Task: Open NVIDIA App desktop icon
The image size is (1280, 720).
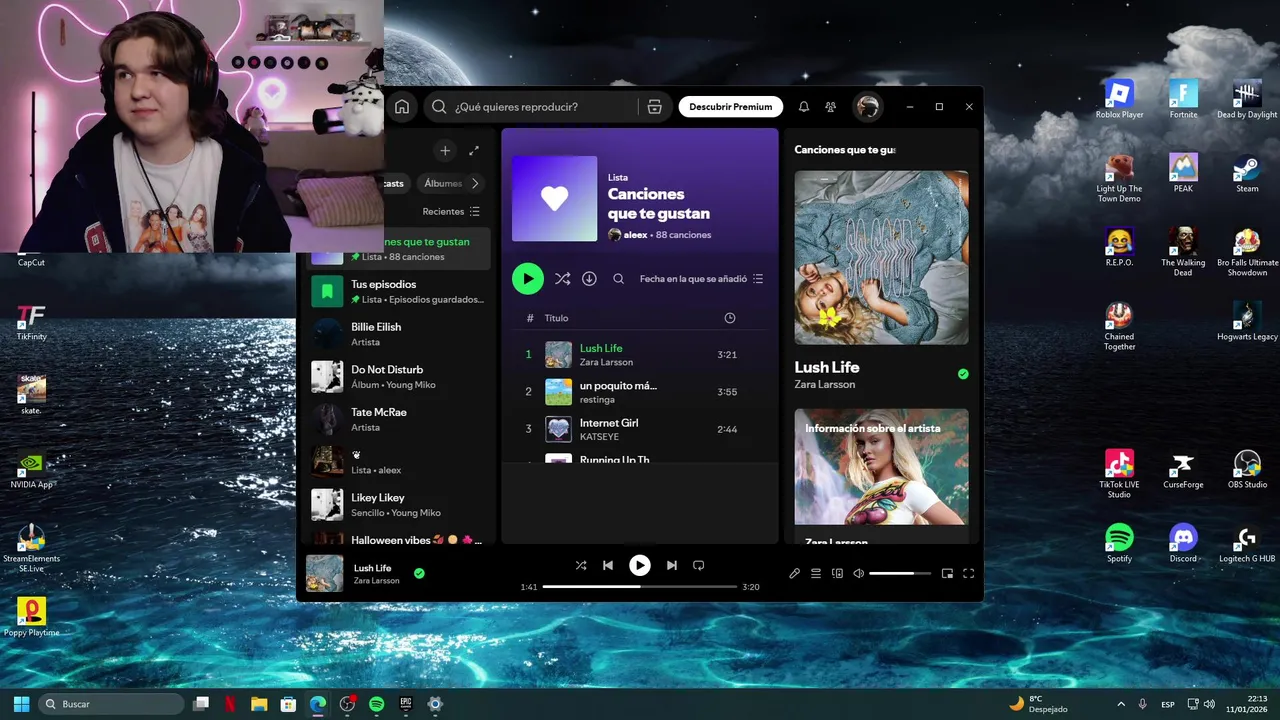Action: coord(32,469)
